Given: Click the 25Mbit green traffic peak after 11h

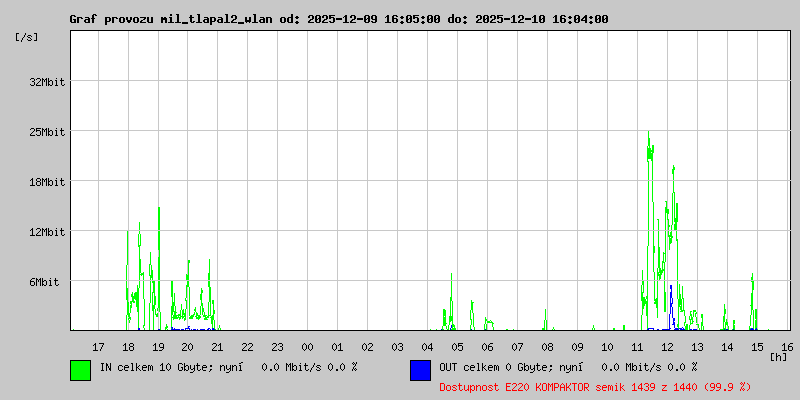Looking at the screenshot, I should (x=648, y=134).
